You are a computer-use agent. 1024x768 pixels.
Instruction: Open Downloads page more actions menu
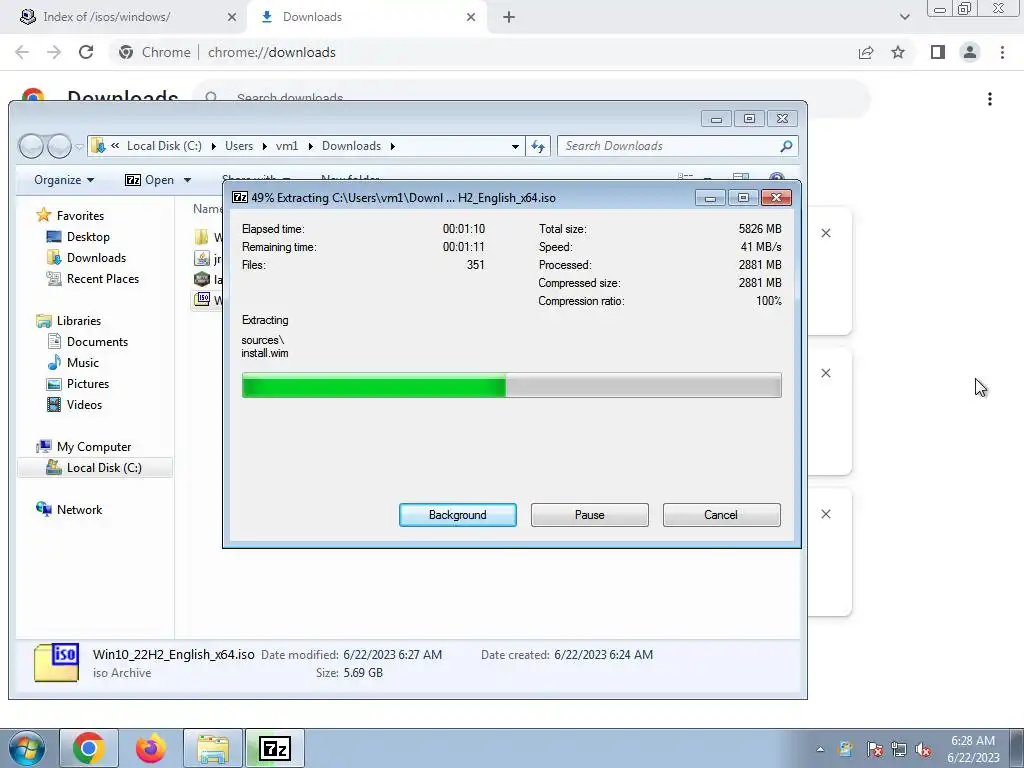[990, 99]
